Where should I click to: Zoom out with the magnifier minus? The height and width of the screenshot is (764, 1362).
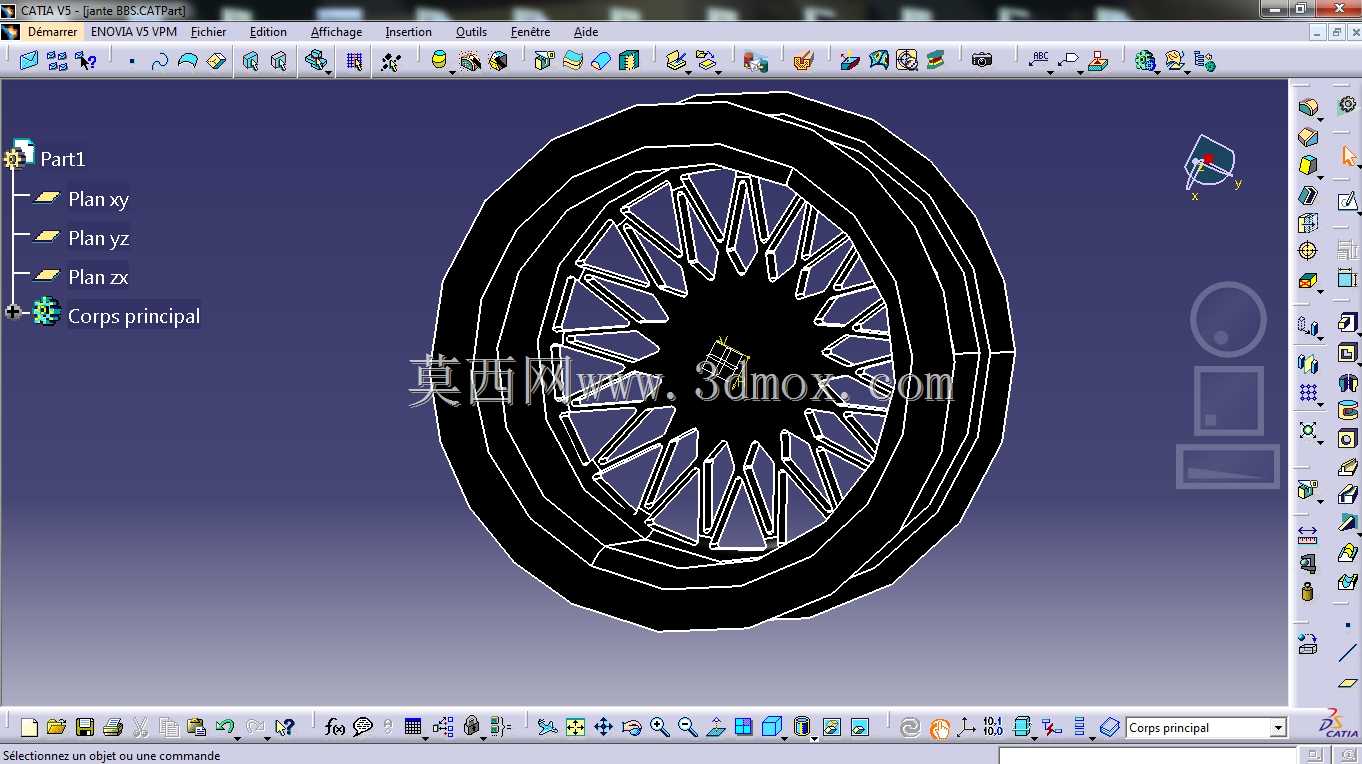(x=687, y=727)
